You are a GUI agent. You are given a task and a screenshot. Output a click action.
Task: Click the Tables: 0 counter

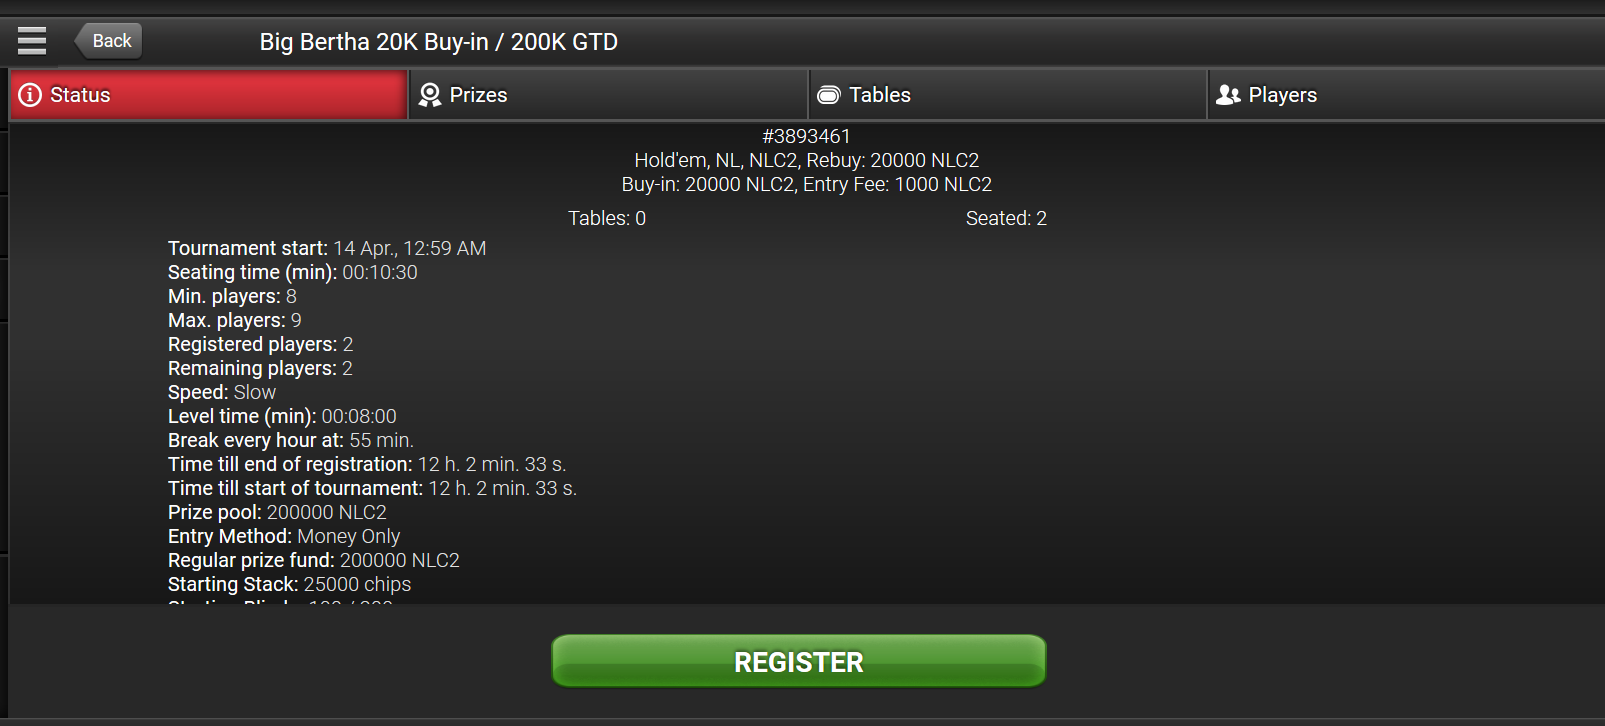click(607, 218)
